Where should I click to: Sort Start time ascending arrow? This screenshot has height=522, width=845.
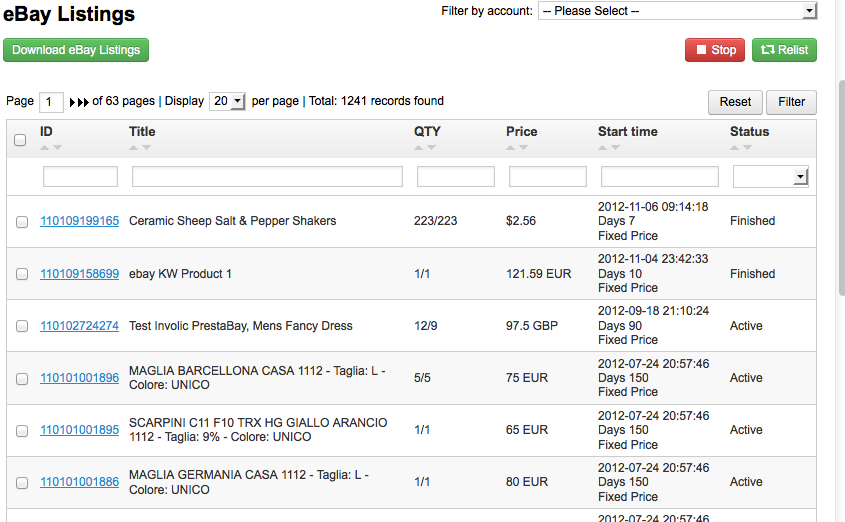click(602, 148)
